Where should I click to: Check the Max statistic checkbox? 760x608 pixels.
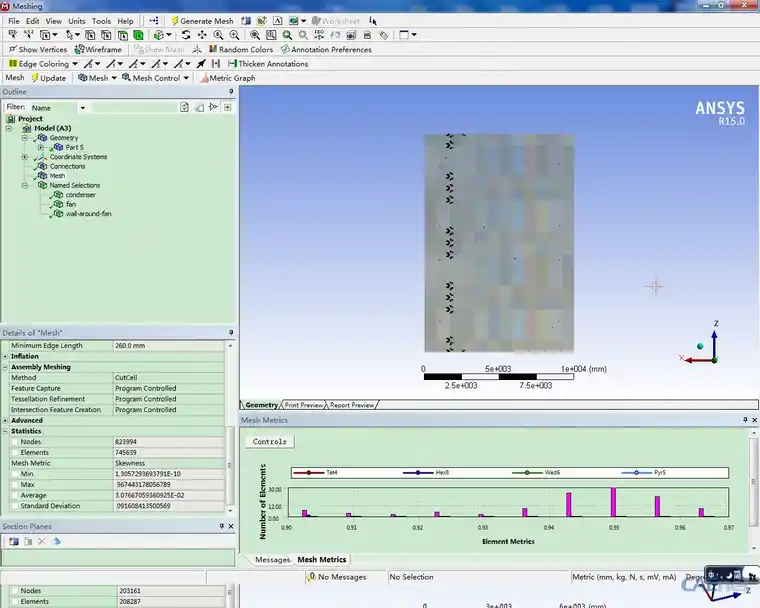(x=15, y=484)
